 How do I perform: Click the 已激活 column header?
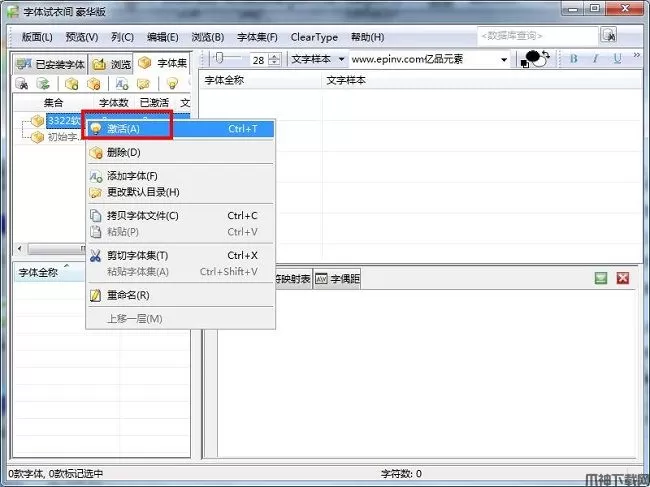tap(154, 102)
